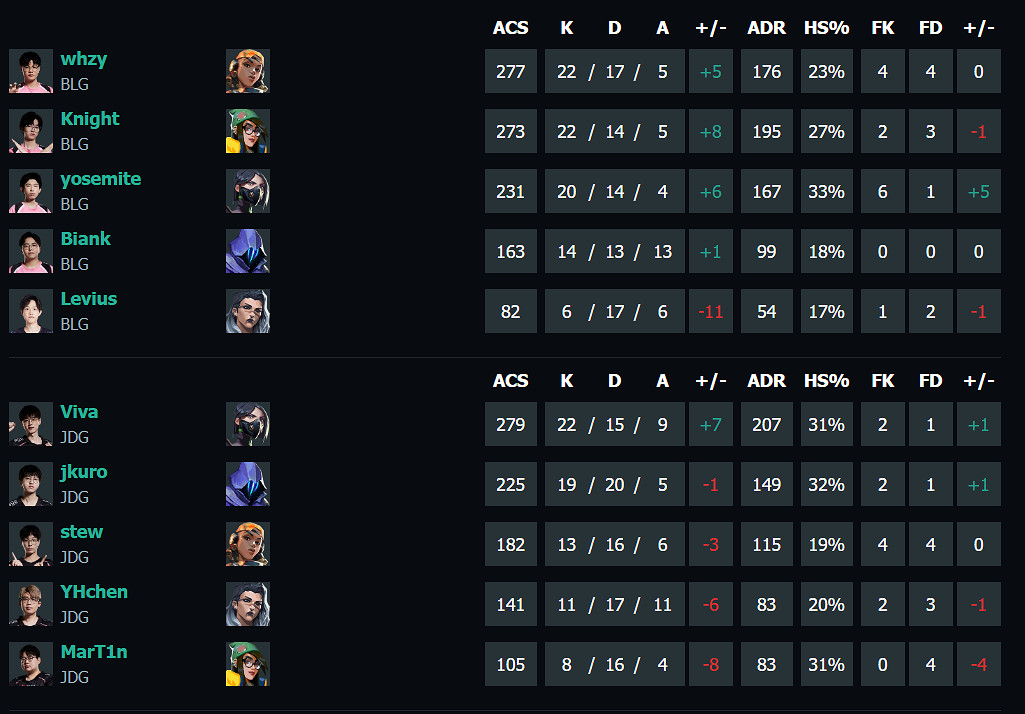This screenshot has height=714, width=1025.
Task: Click whzy's agent icon
Action: tap(247, 72)
